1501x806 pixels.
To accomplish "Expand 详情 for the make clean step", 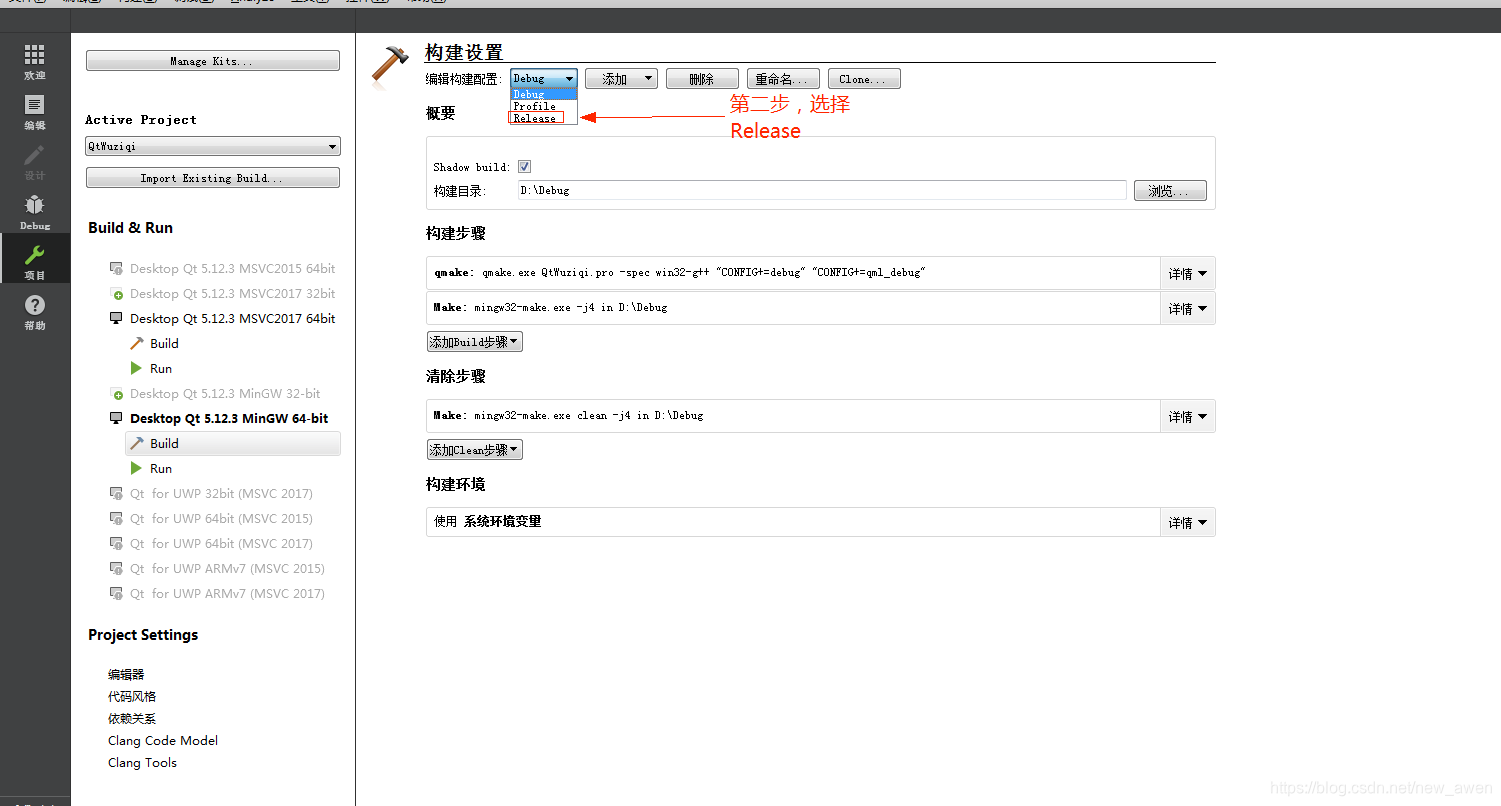I will tap(1188, 416).
